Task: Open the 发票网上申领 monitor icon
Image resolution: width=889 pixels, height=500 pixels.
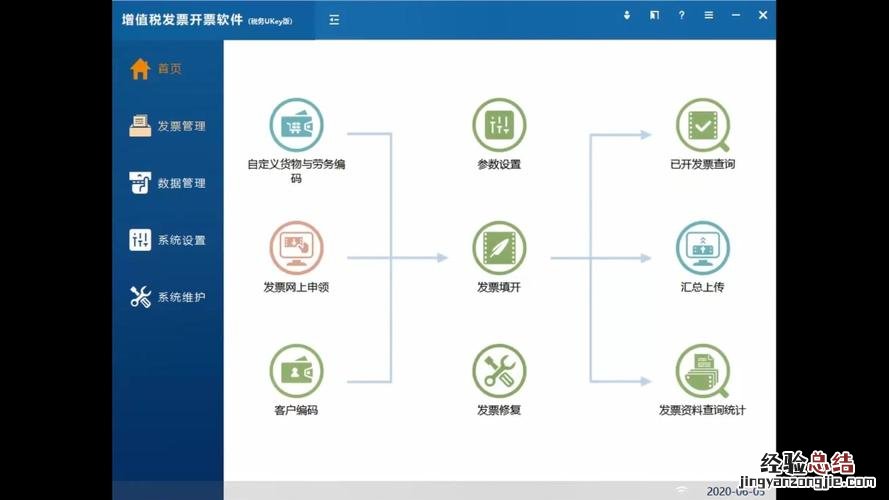Action: 296,248
